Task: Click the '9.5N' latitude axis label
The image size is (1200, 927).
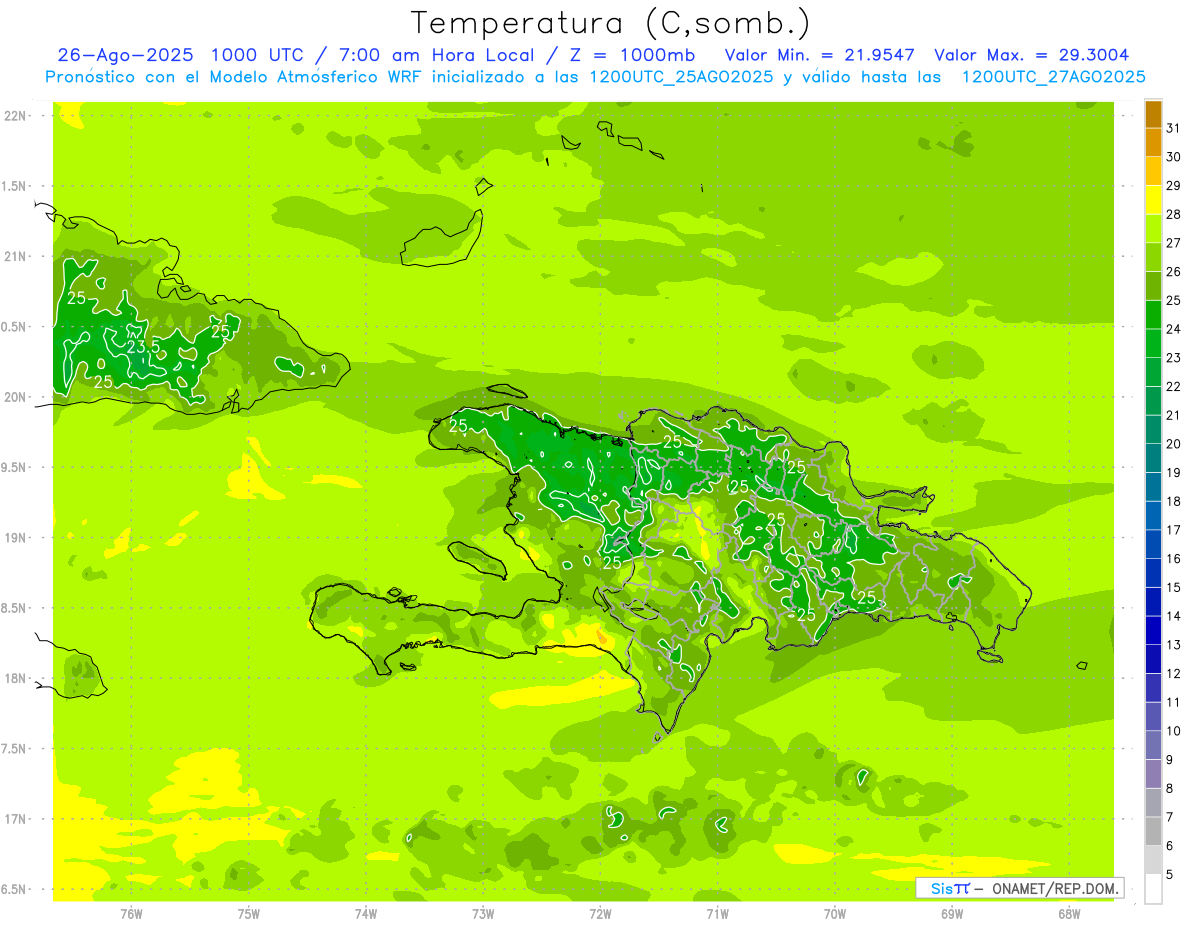Action: click(x=15, y=468)
